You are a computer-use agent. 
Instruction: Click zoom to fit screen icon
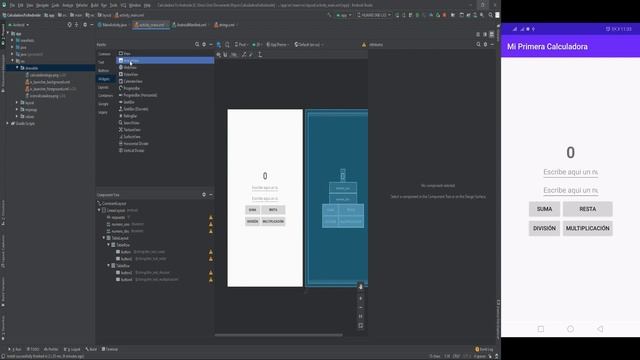(x=360, y=326)
